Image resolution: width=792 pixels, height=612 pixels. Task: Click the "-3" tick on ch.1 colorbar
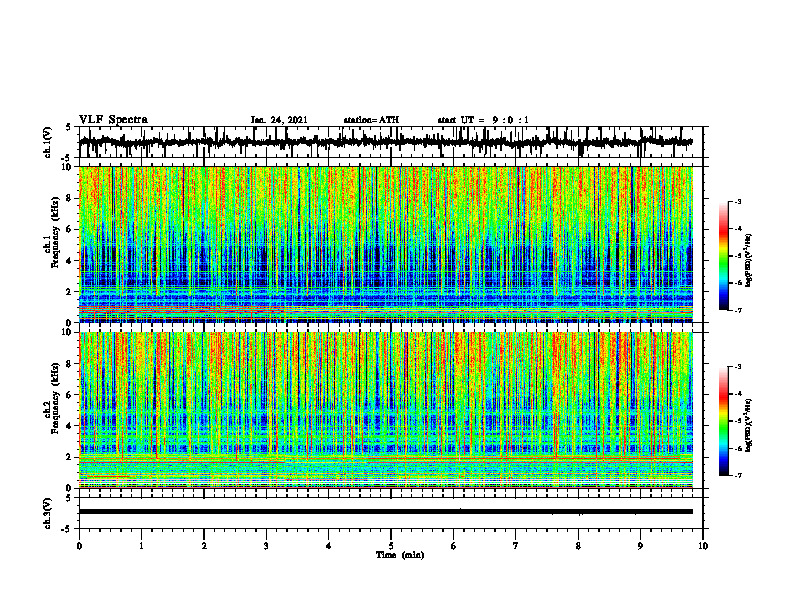737,202
